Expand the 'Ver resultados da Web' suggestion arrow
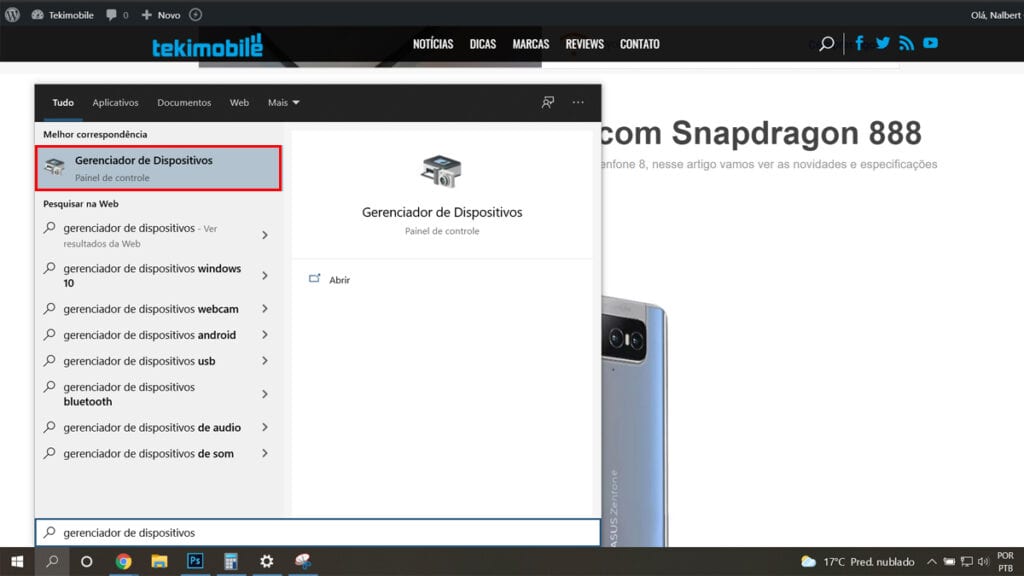Viewport: 1024px width, 576px height. pos(264,235)
